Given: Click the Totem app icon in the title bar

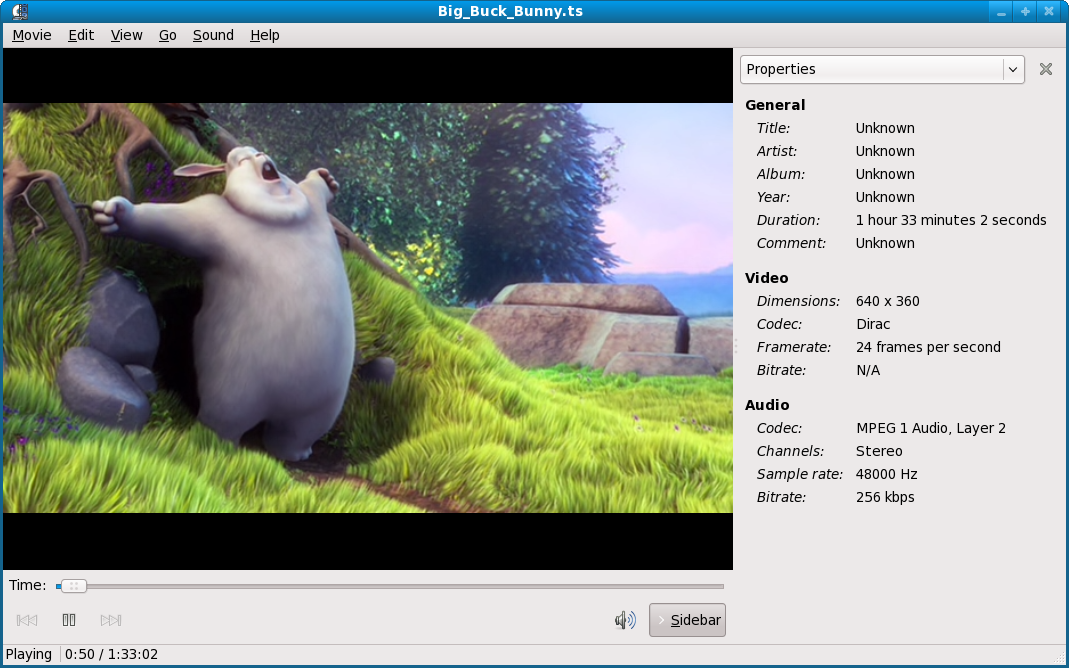Looking at the screenshot, I should coord(20,12).
